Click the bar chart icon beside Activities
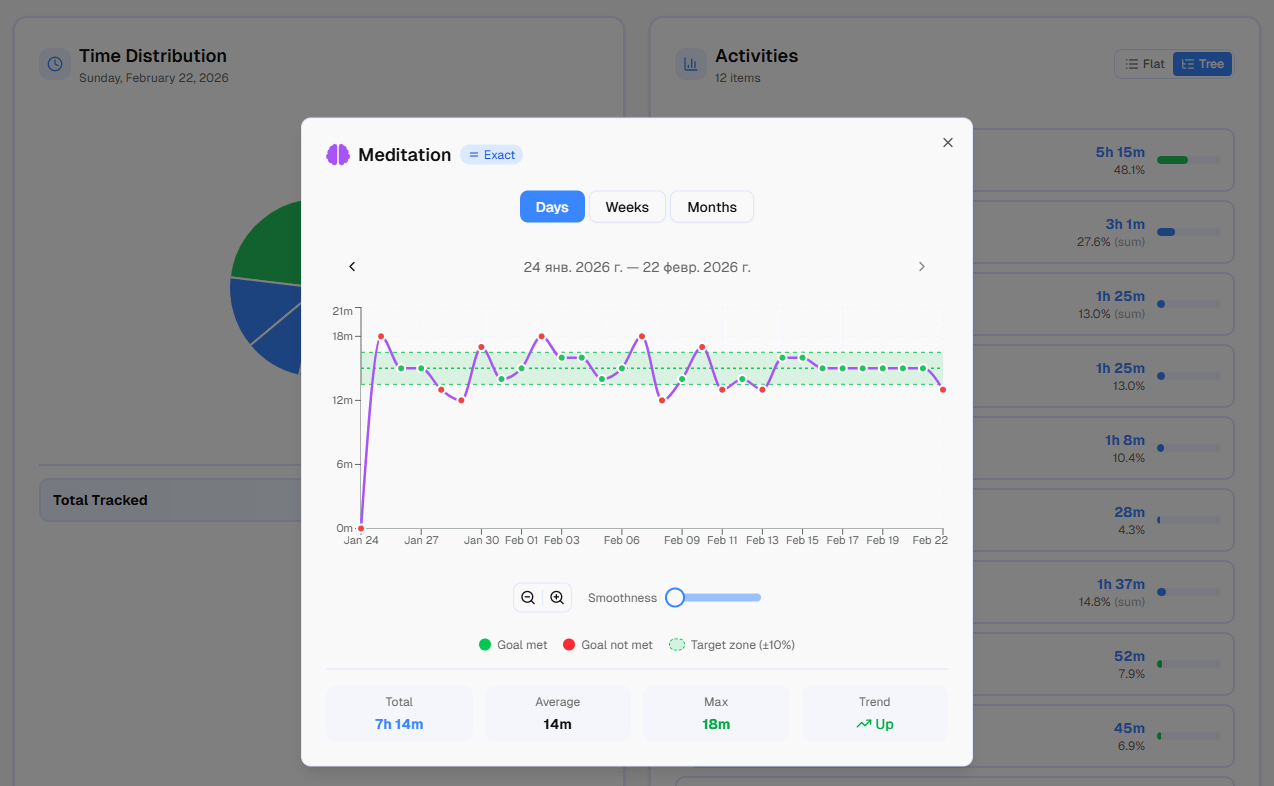The height and width of the screenshot is (786, 1274). [x=690, y=64]
